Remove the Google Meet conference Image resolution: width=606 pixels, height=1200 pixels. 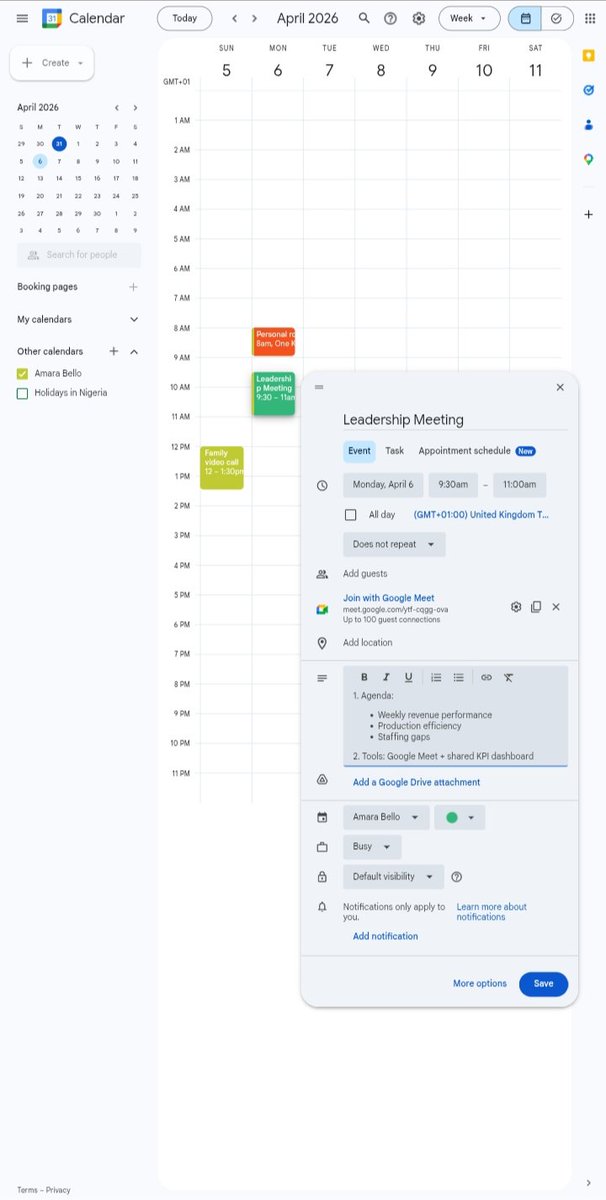(x=556, y=607)
